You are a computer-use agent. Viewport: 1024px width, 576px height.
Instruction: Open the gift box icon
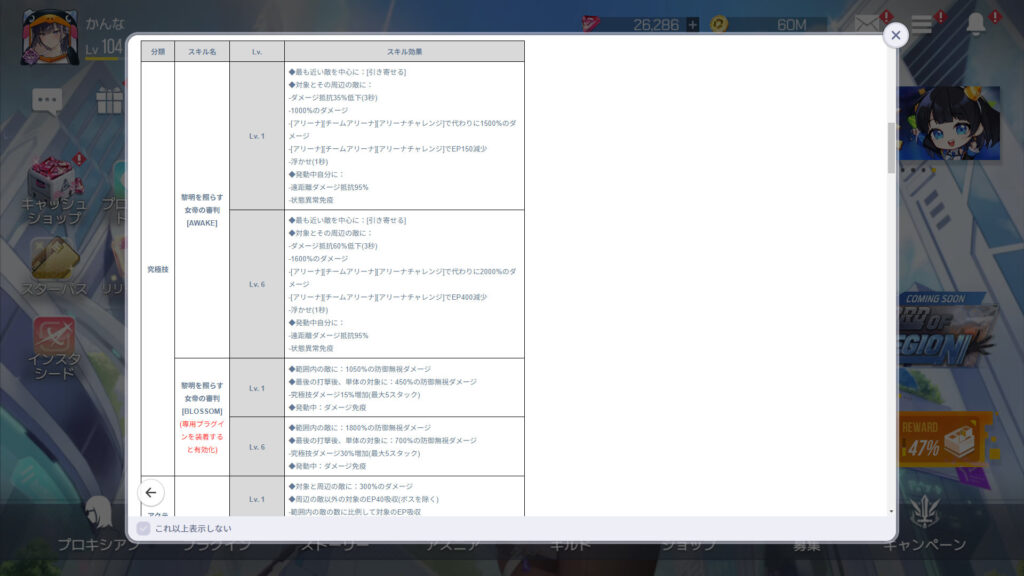pyautogui.click(x=108, y=99)
